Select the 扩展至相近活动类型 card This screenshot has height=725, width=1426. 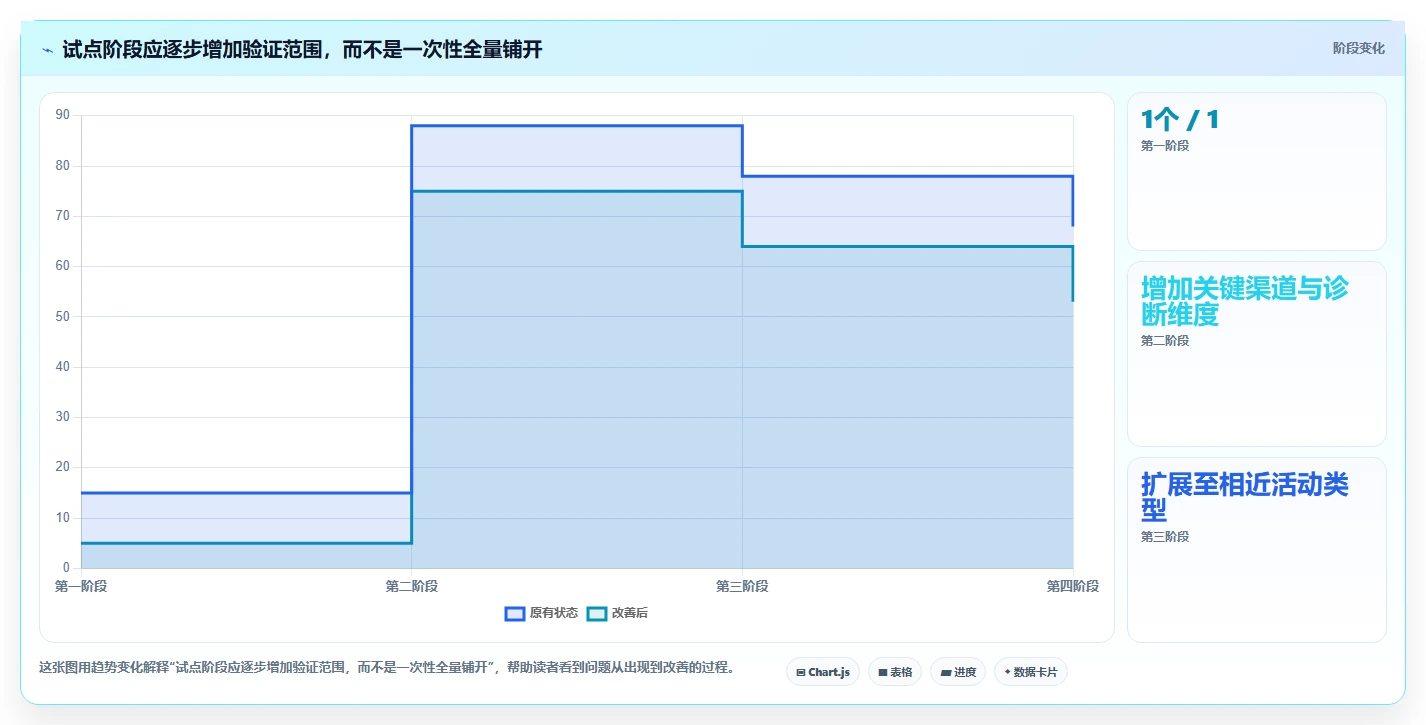pyautogui.click(x=1257, y=550)
